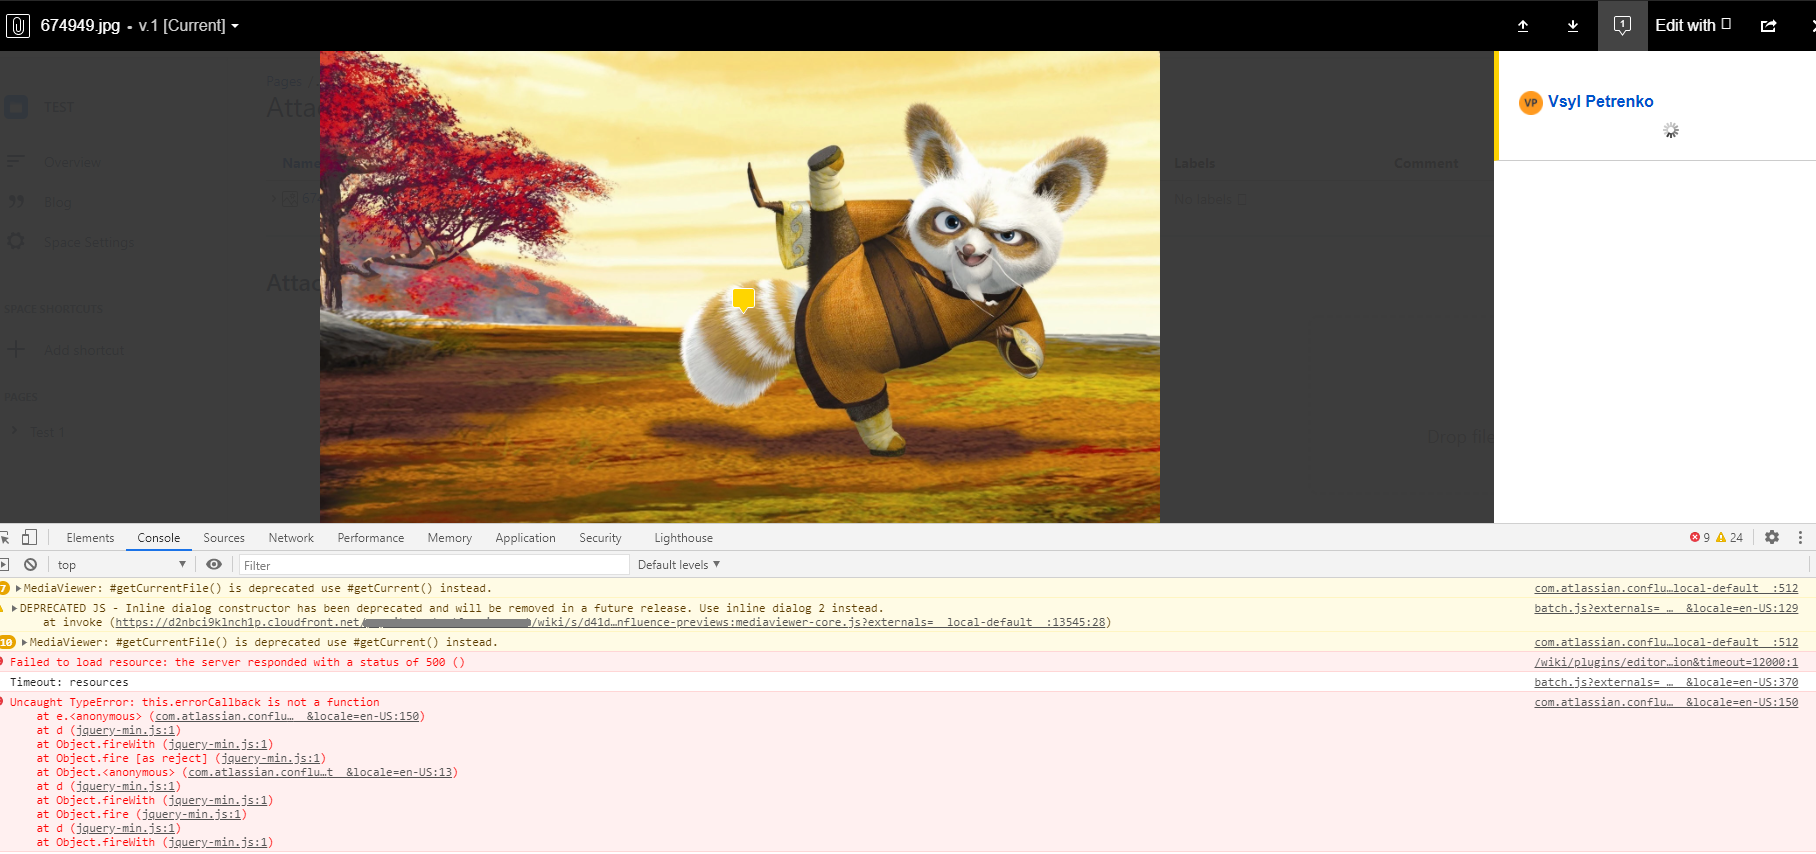Click the share icon in the top bar
Screen dimensions: 1816x854
tap(1769, 26)
